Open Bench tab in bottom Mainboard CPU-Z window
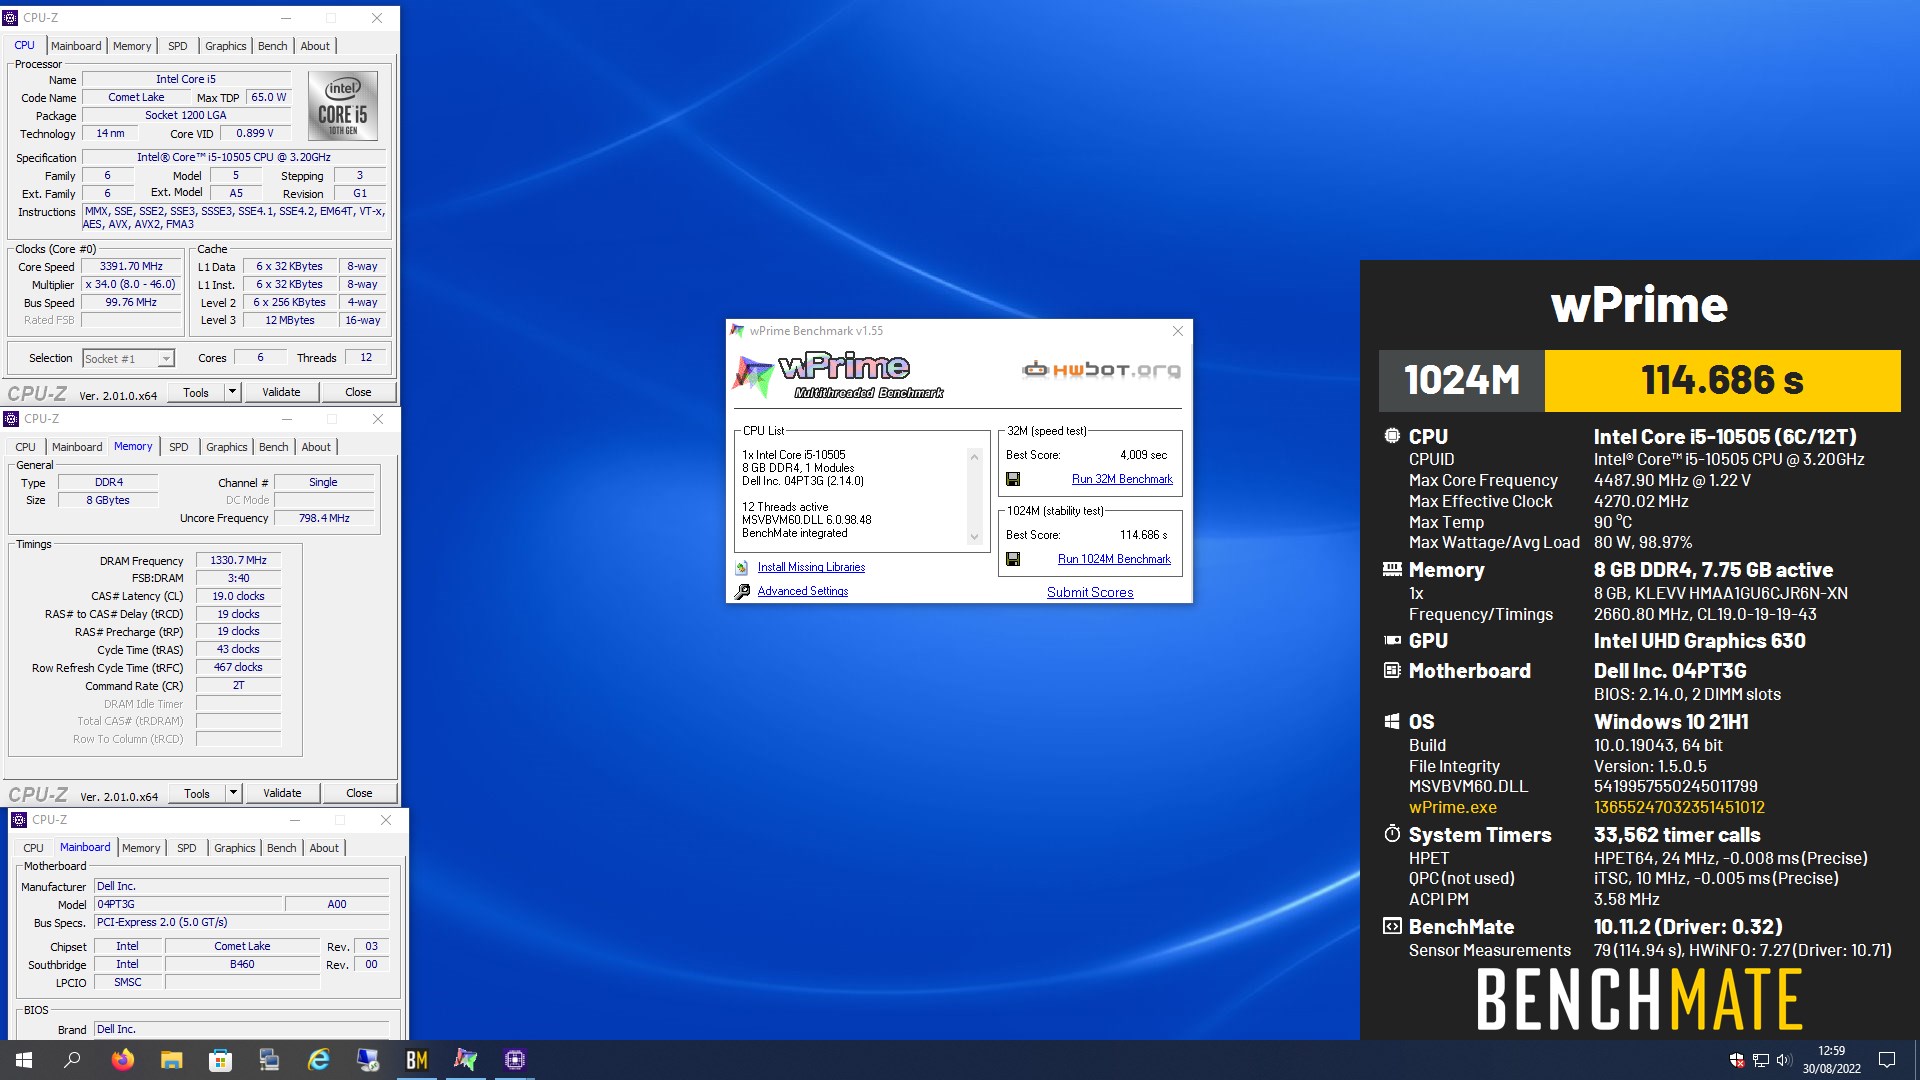1920x1080 pixels. tap(282, 848)
